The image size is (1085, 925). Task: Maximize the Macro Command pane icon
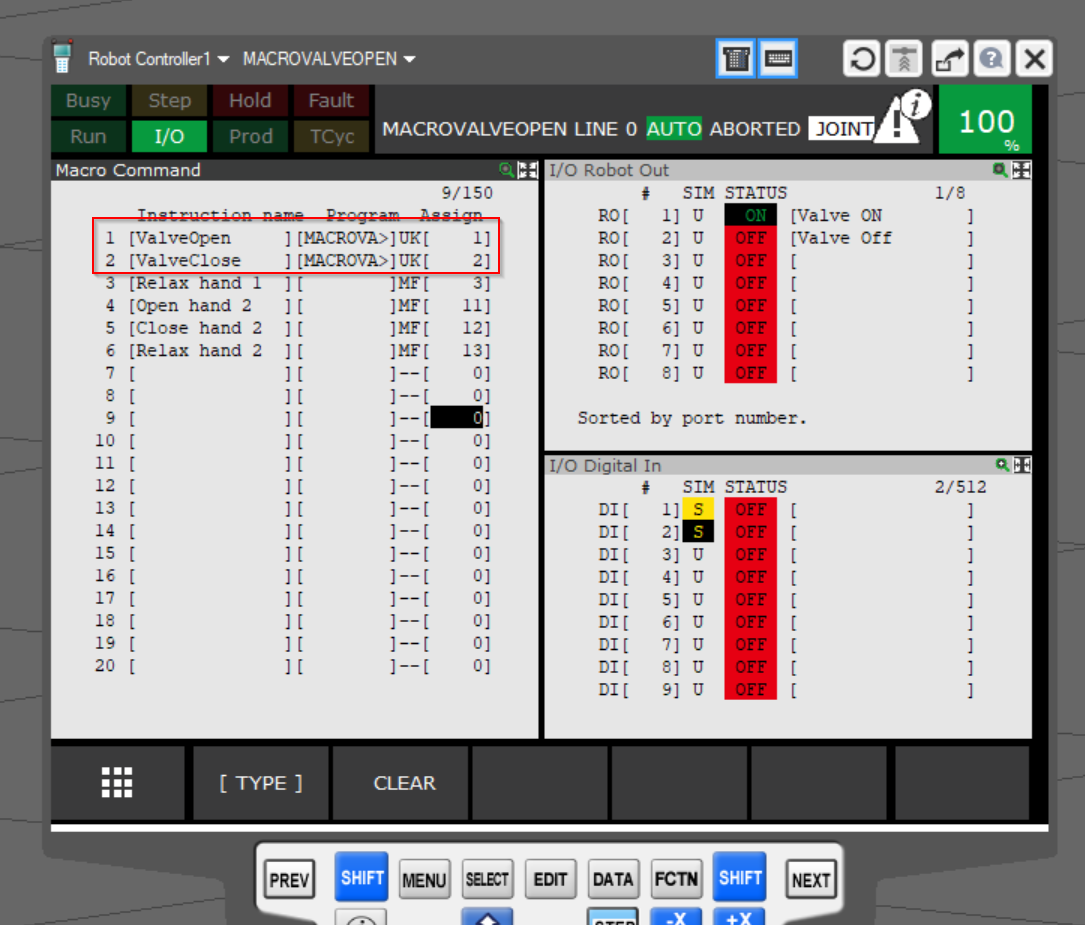click(528, 170)
